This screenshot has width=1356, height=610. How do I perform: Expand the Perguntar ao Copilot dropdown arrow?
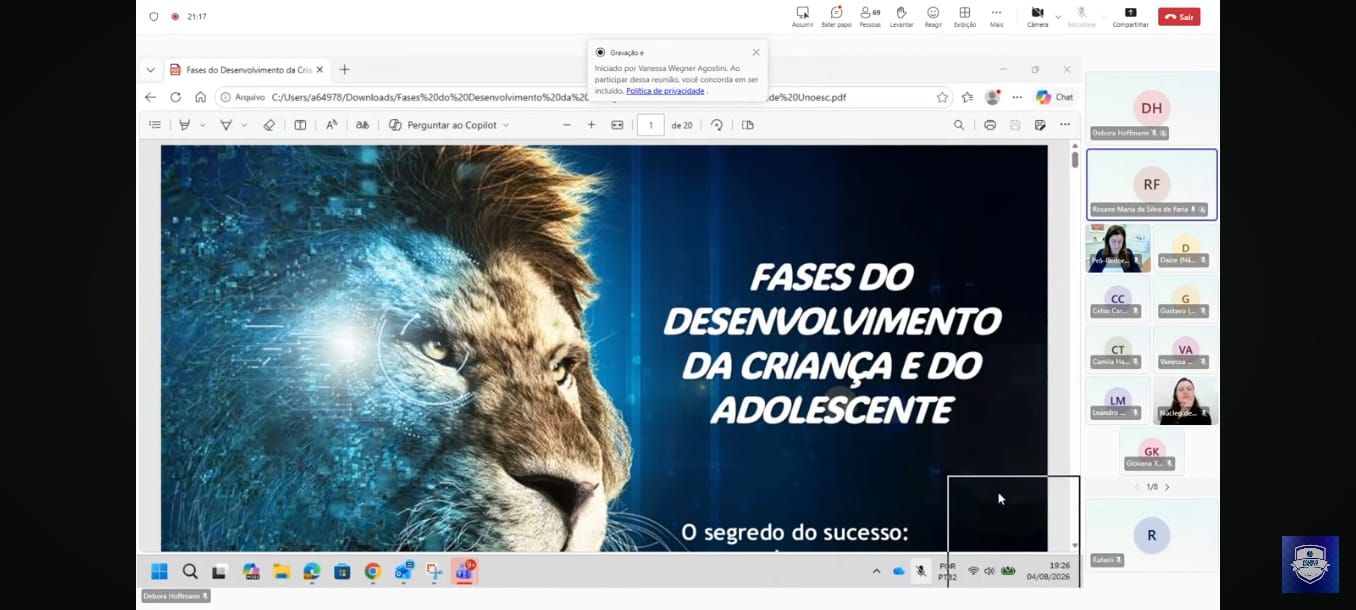tap(506, 125)
